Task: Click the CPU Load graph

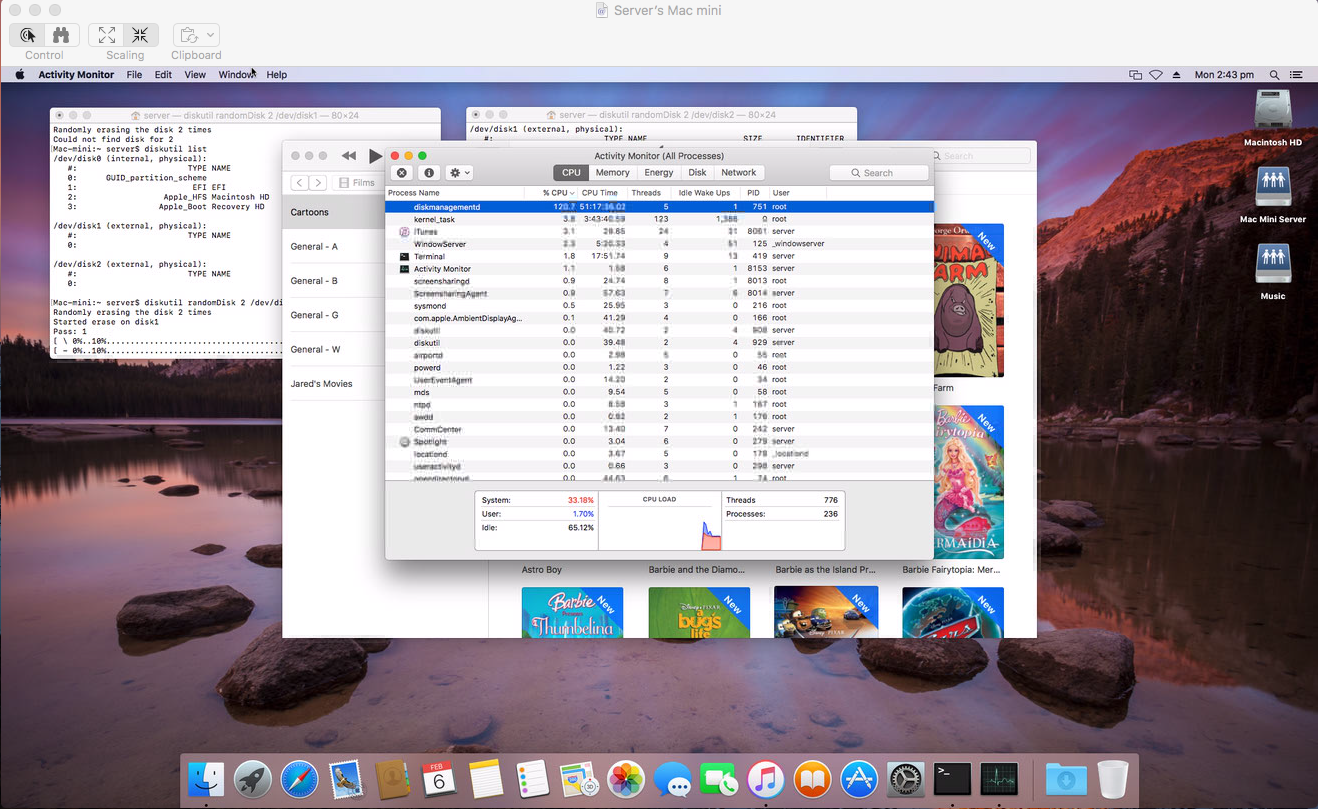Action: point(660,520)
